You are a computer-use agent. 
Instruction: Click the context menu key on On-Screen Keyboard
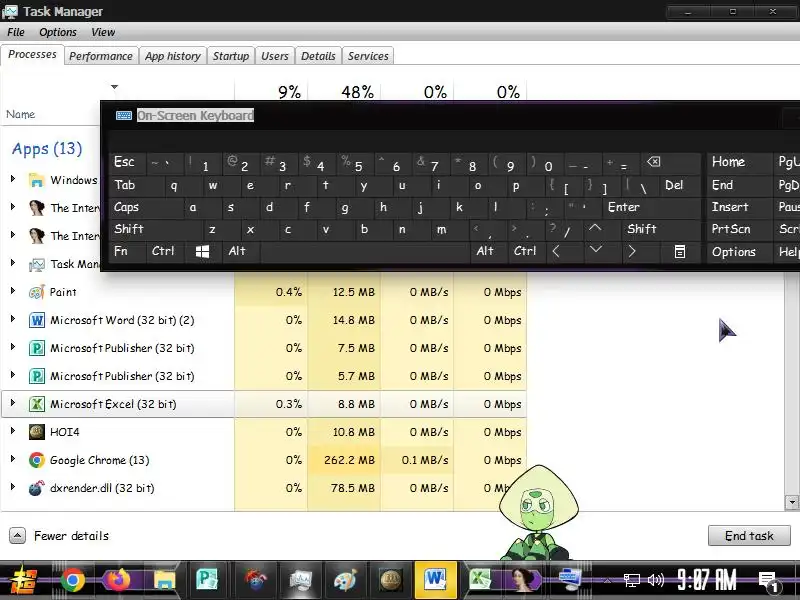[680, 252]
